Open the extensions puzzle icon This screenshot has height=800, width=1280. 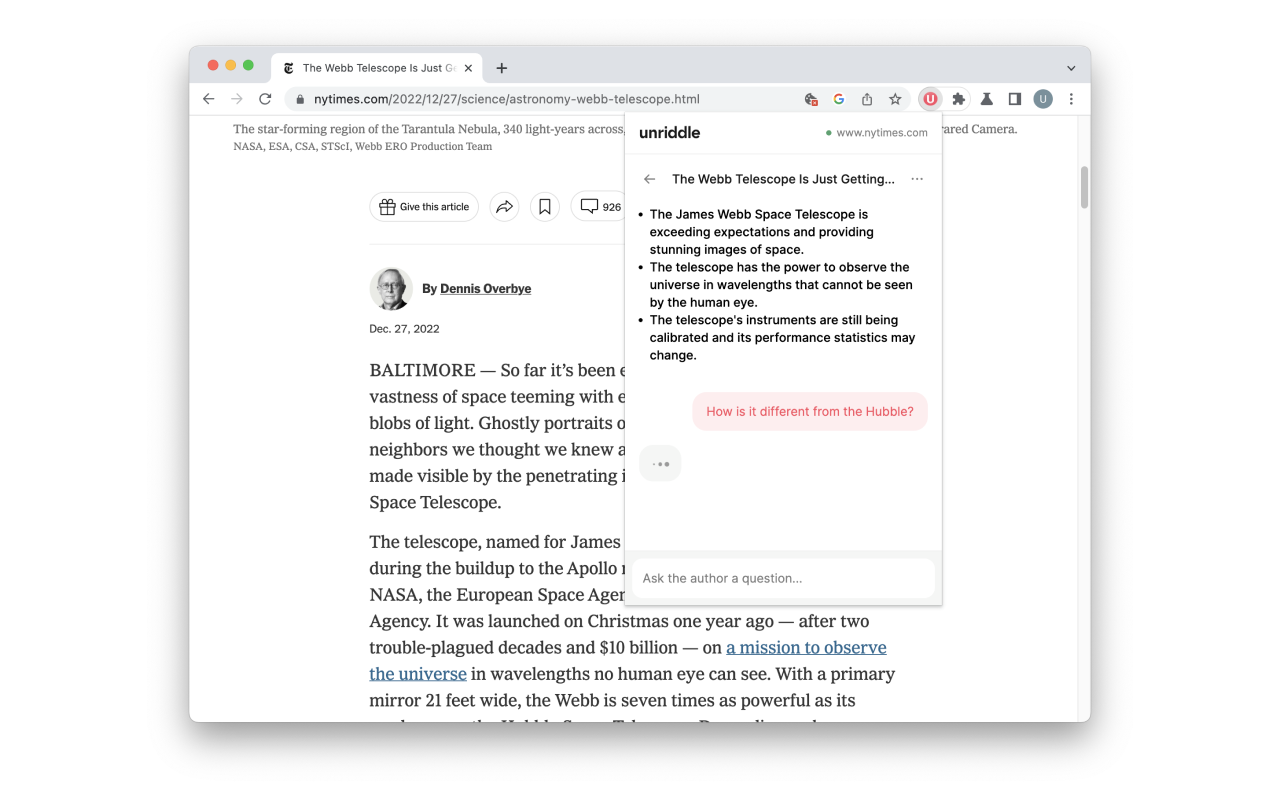958,99
